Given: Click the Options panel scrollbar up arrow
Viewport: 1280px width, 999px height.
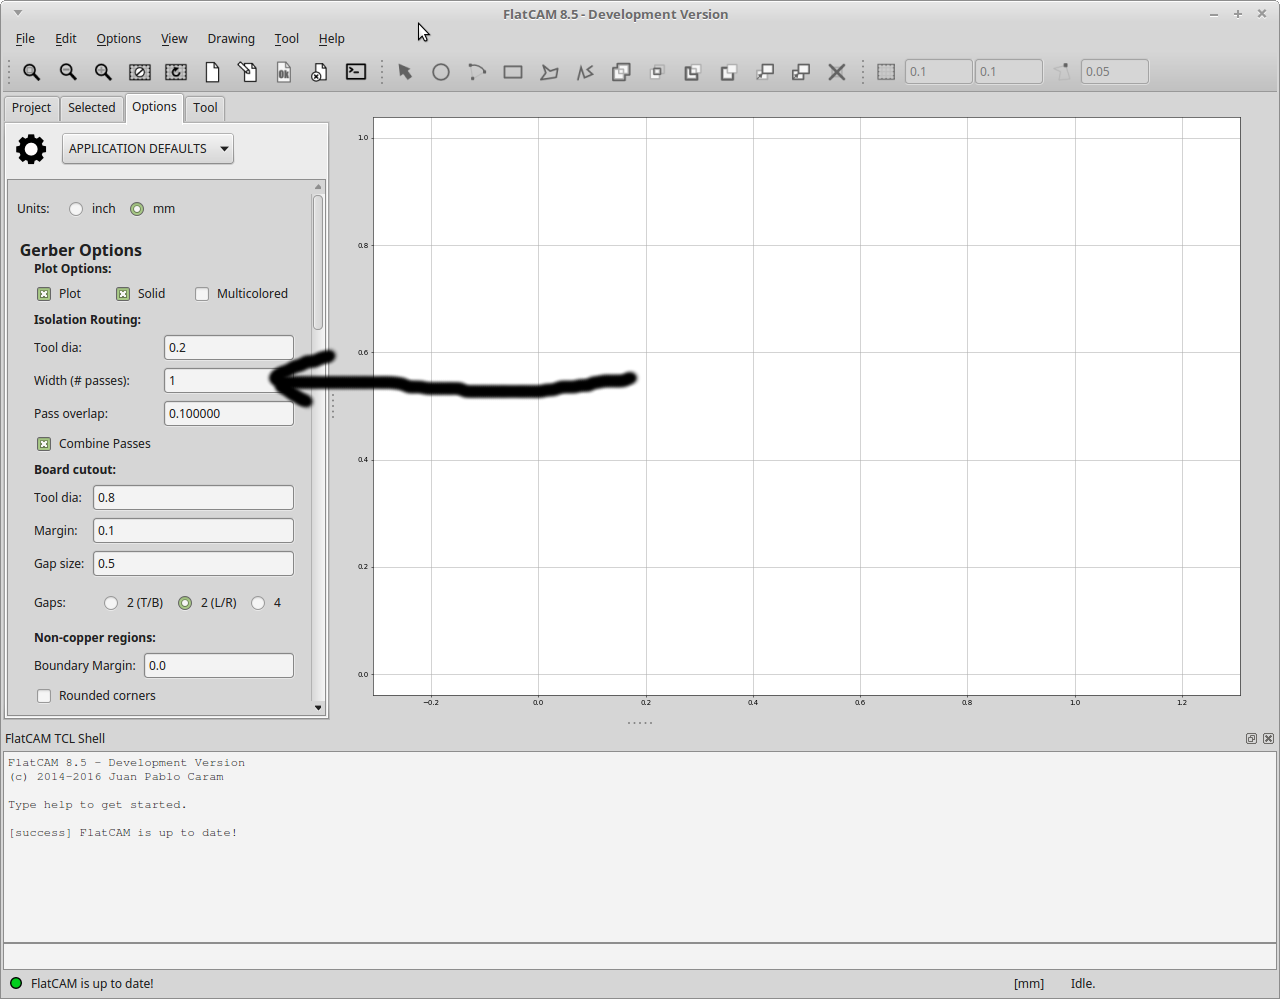Looking at the screenshot, I should (x=318, y=187).
